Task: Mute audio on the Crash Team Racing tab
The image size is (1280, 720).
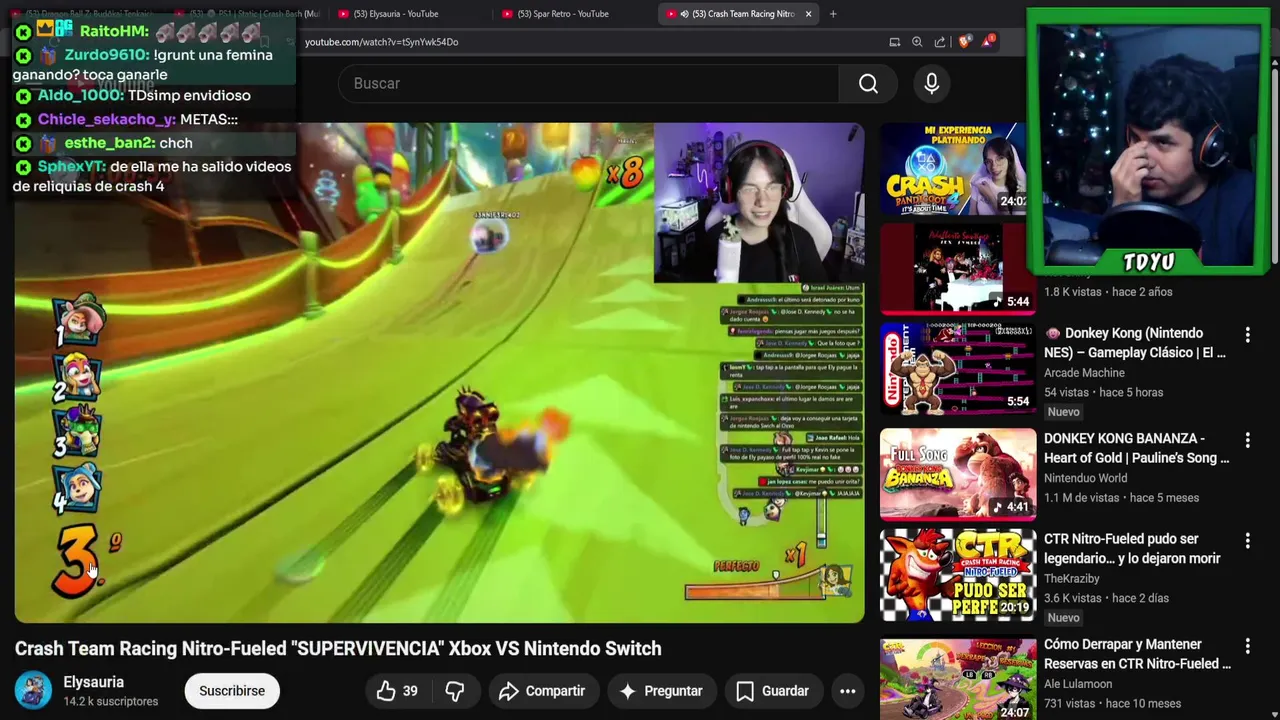Action: [685, 14]
